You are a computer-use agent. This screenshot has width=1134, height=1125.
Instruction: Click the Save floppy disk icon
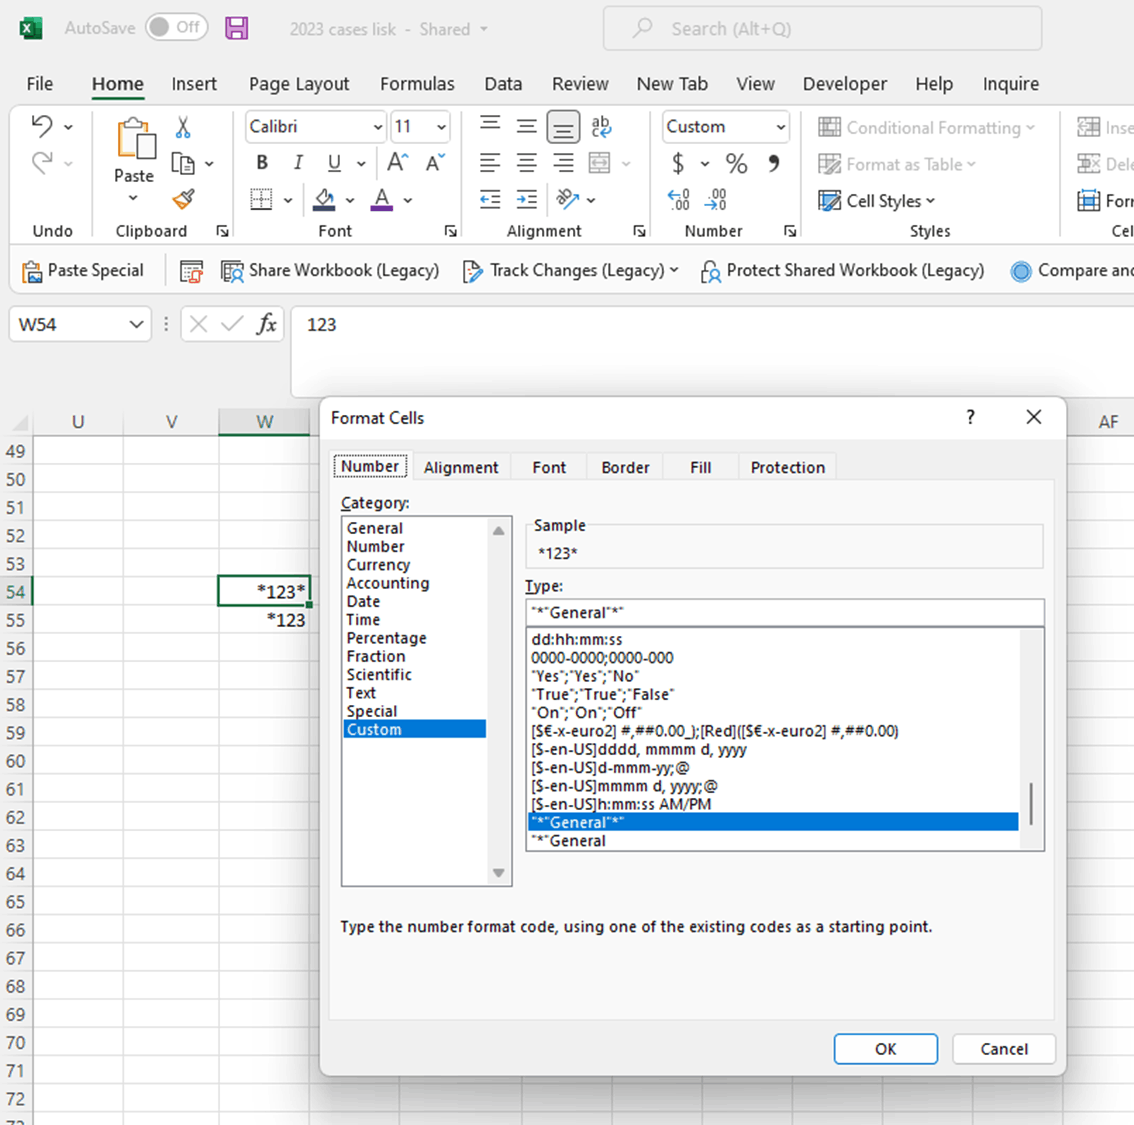[x=236, y=28]
